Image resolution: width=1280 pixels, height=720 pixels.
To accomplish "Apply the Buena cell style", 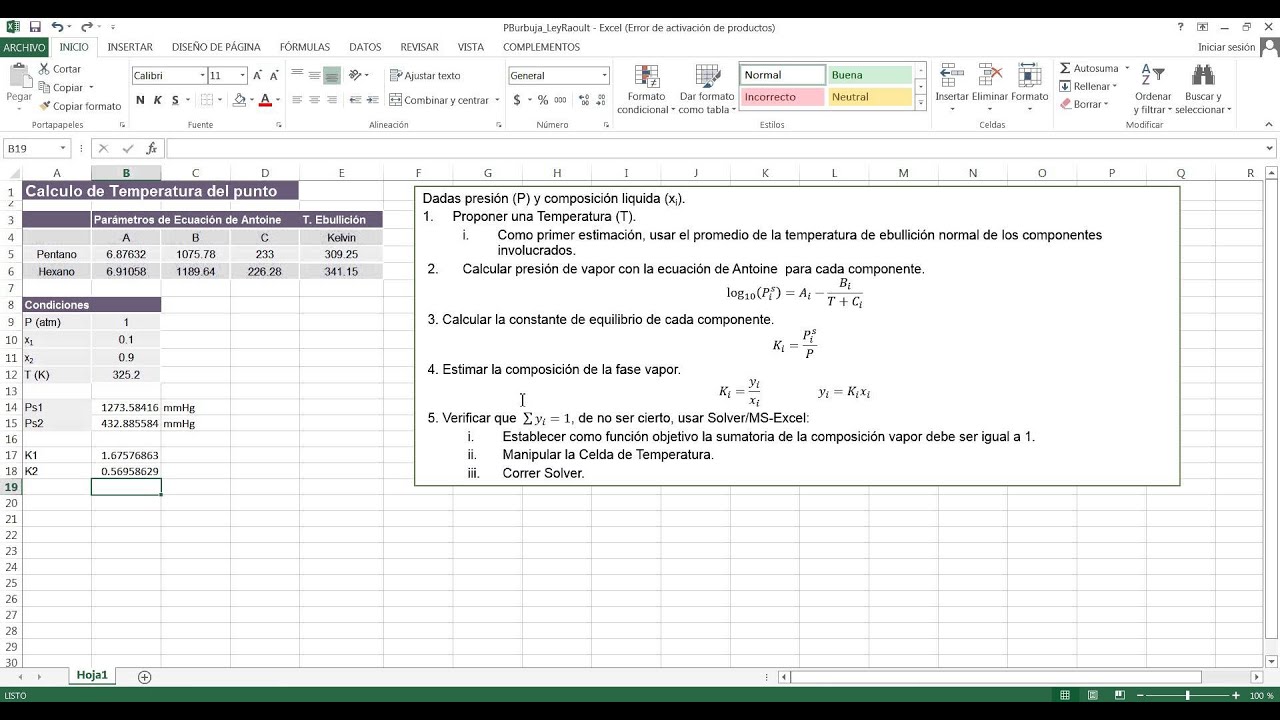I will coord(869,75).
